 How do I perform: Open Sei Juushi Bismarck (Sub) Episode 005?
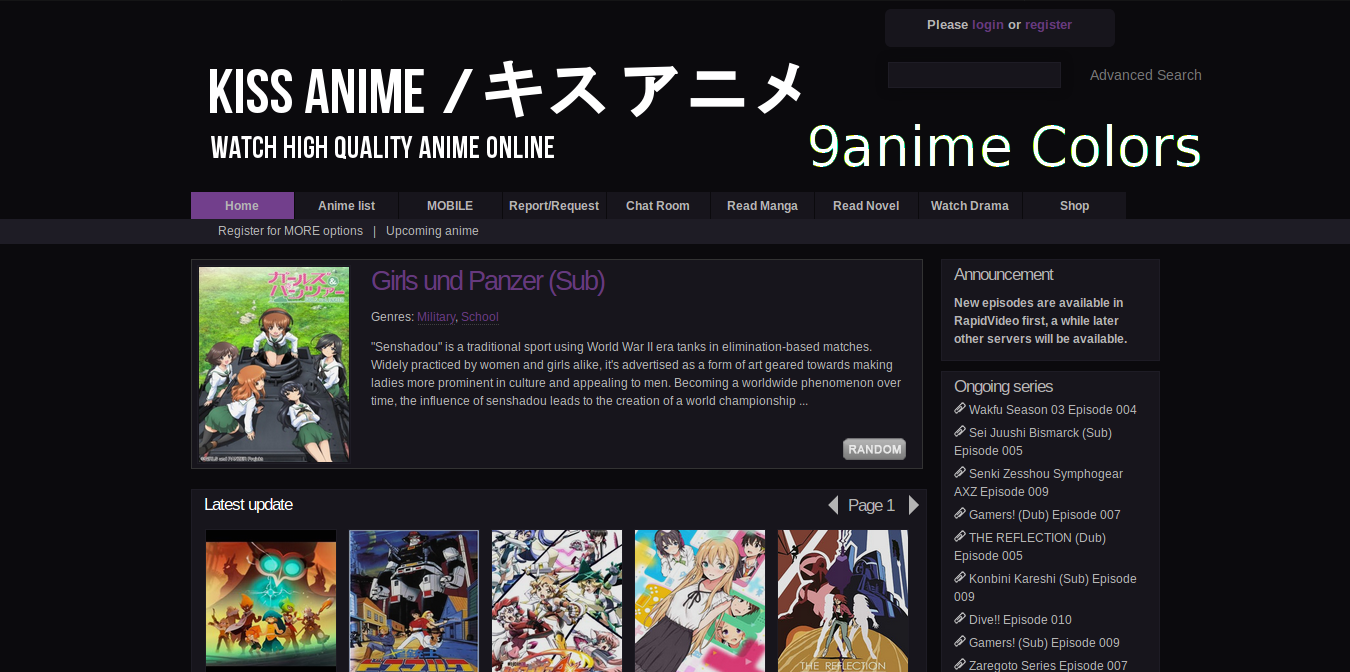(1033, 442)
